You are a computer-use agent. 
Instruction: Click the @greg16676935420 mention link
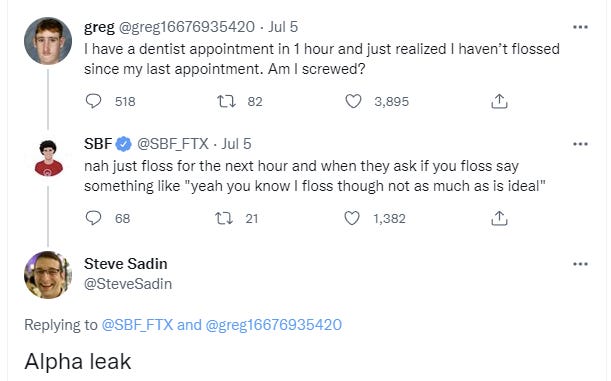(274, 325)
